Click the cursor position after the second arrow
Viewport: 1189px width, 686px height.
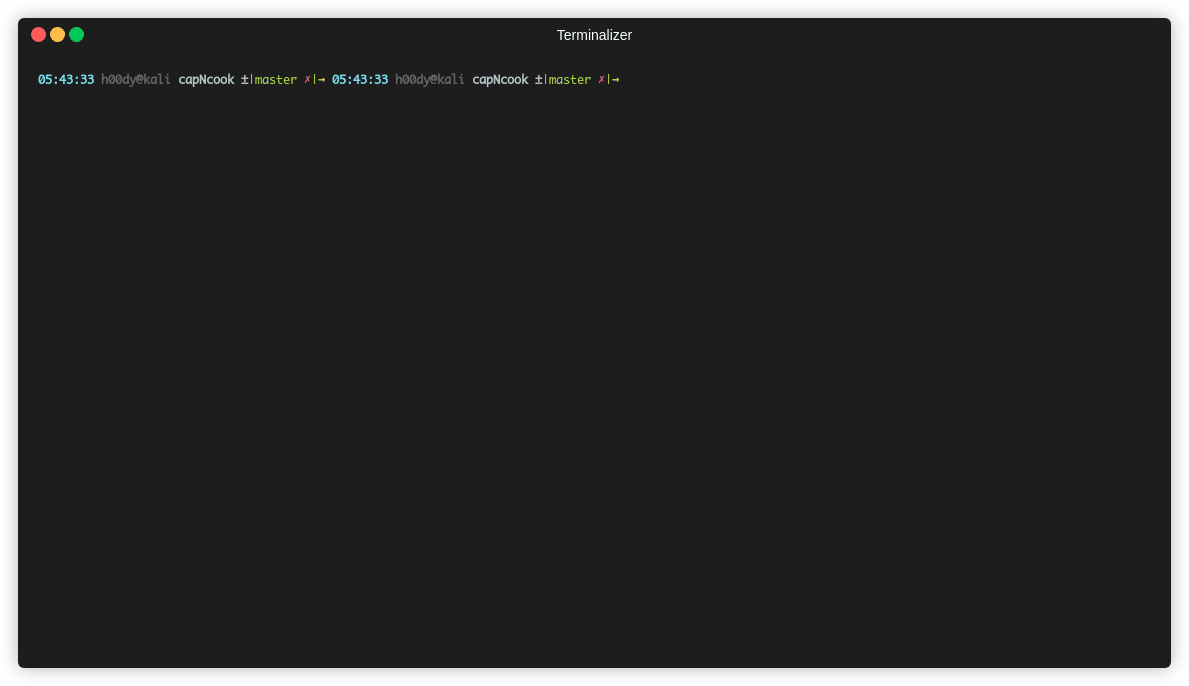[x=630, y=79]
